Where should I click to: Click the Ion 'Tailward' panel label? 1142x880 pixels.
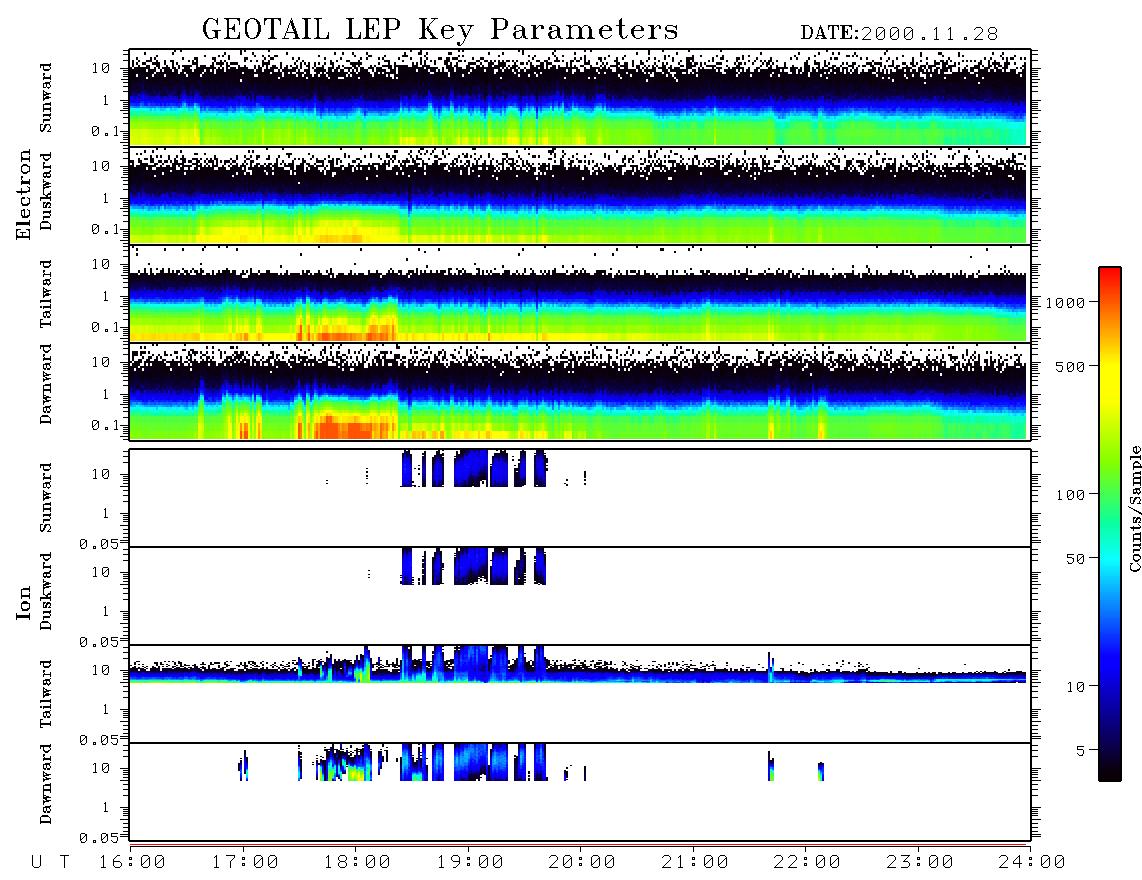tap(46, 694)
